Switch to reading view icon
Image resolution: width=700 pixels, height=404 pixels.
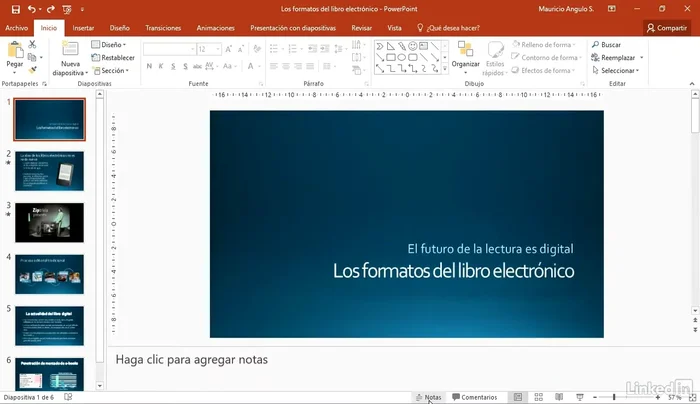tap(559, 397)
